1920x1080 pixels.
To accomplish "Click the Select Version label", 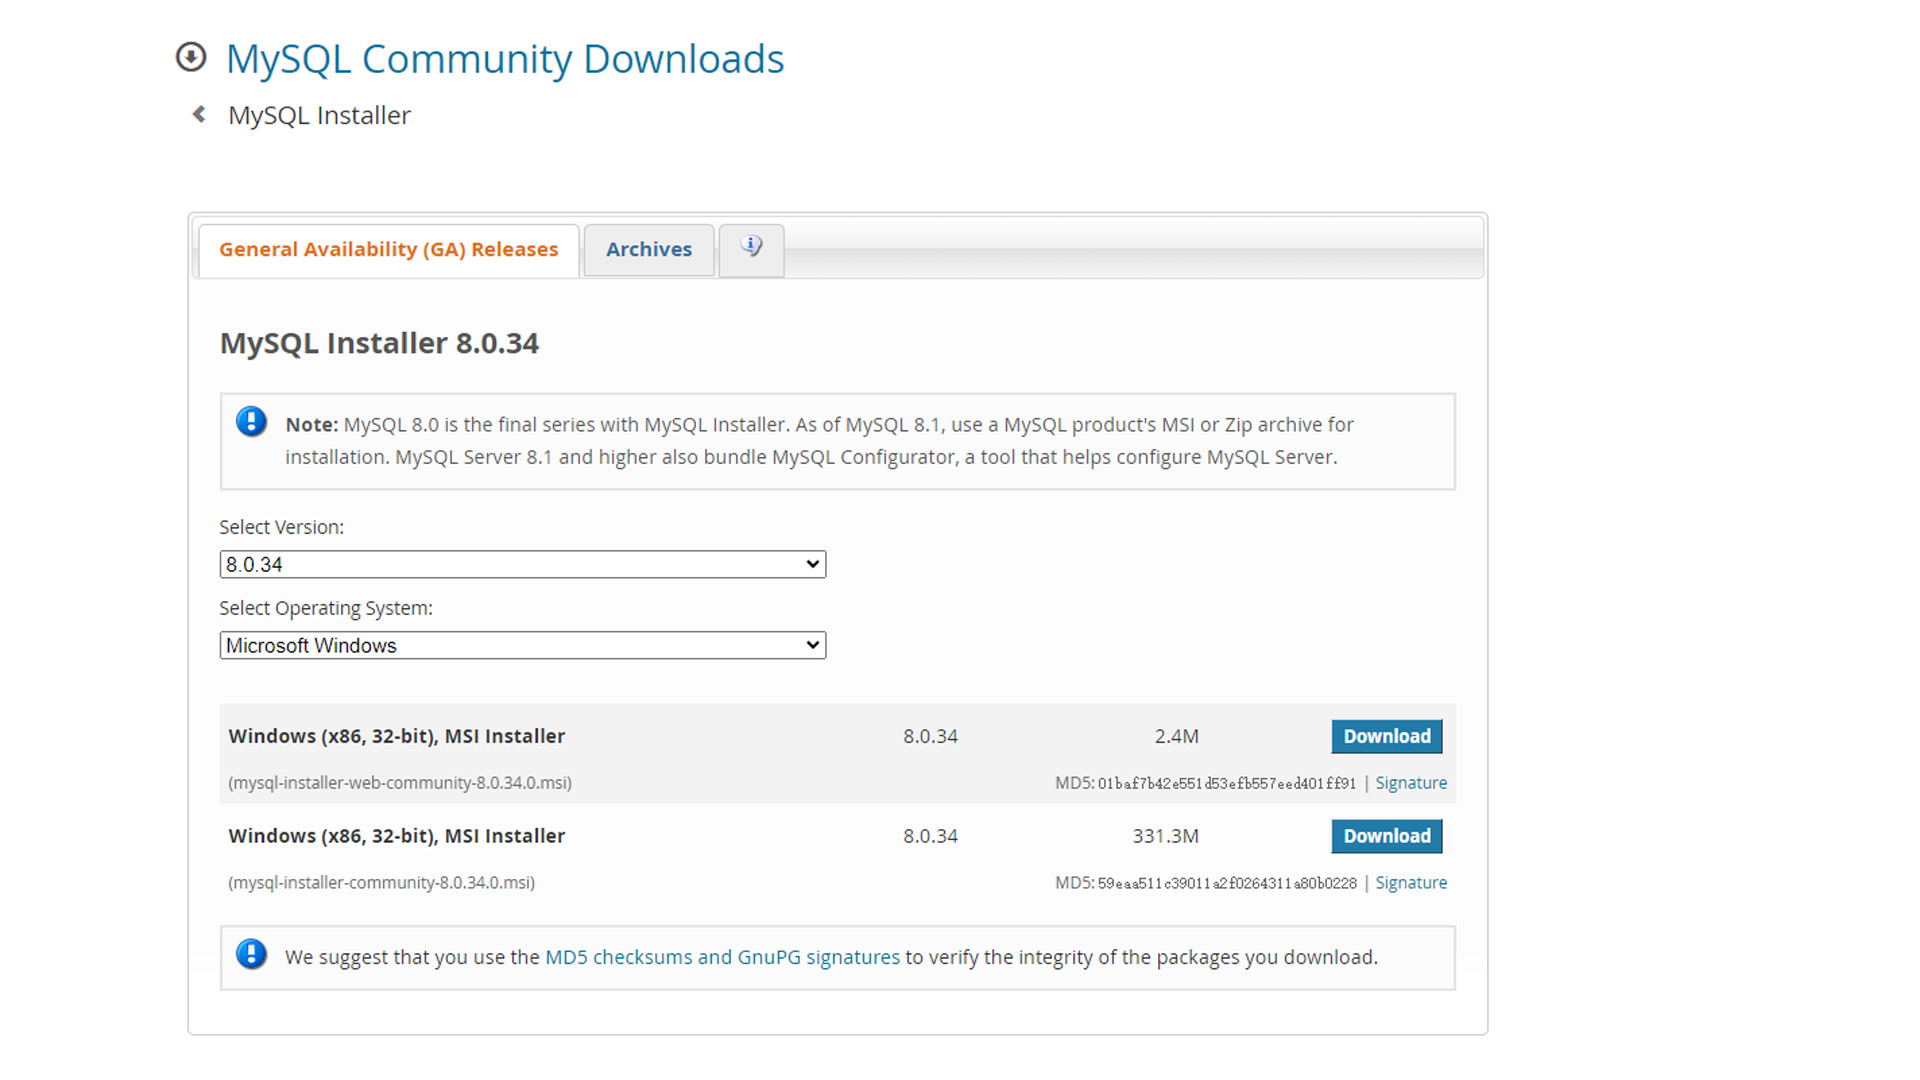I will 281,527.
